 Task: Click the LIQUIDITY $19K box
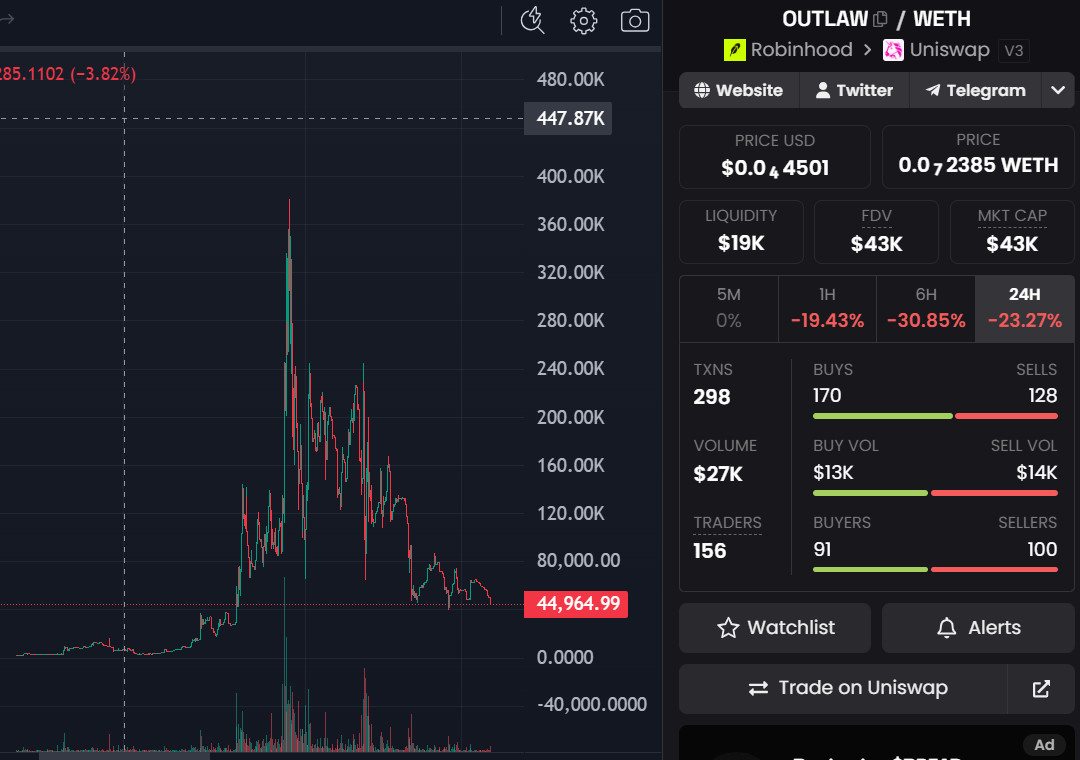click(741, 232)
